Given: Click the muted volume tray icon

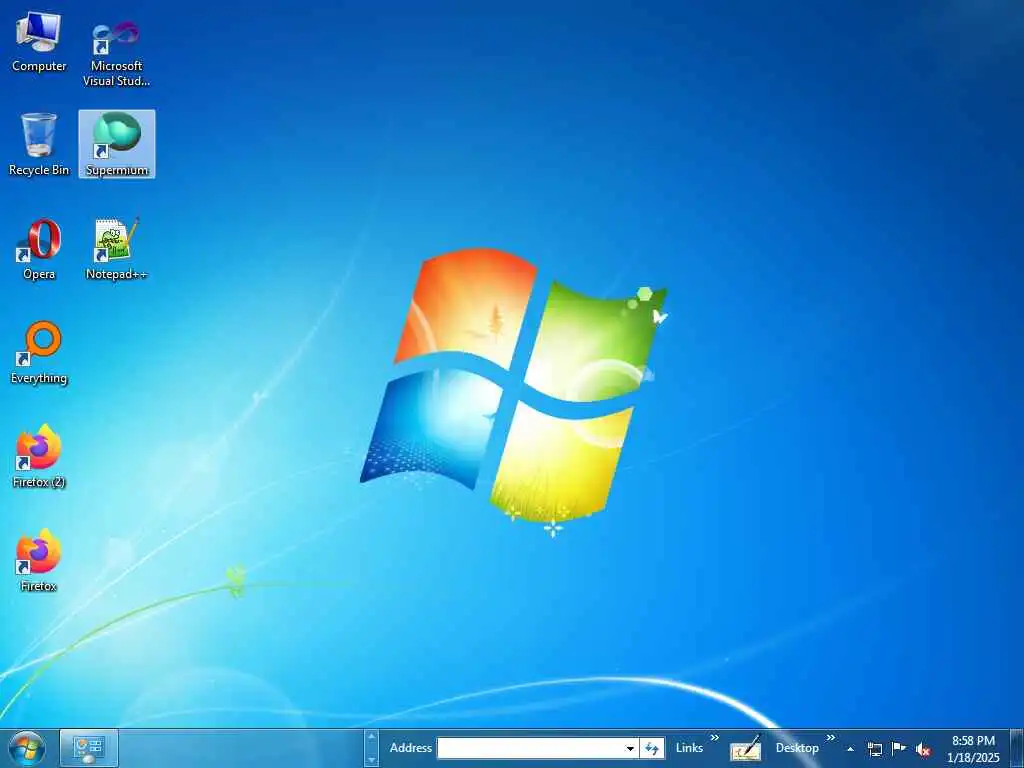Looking at the screenshot, I should (x=923, y=749).
